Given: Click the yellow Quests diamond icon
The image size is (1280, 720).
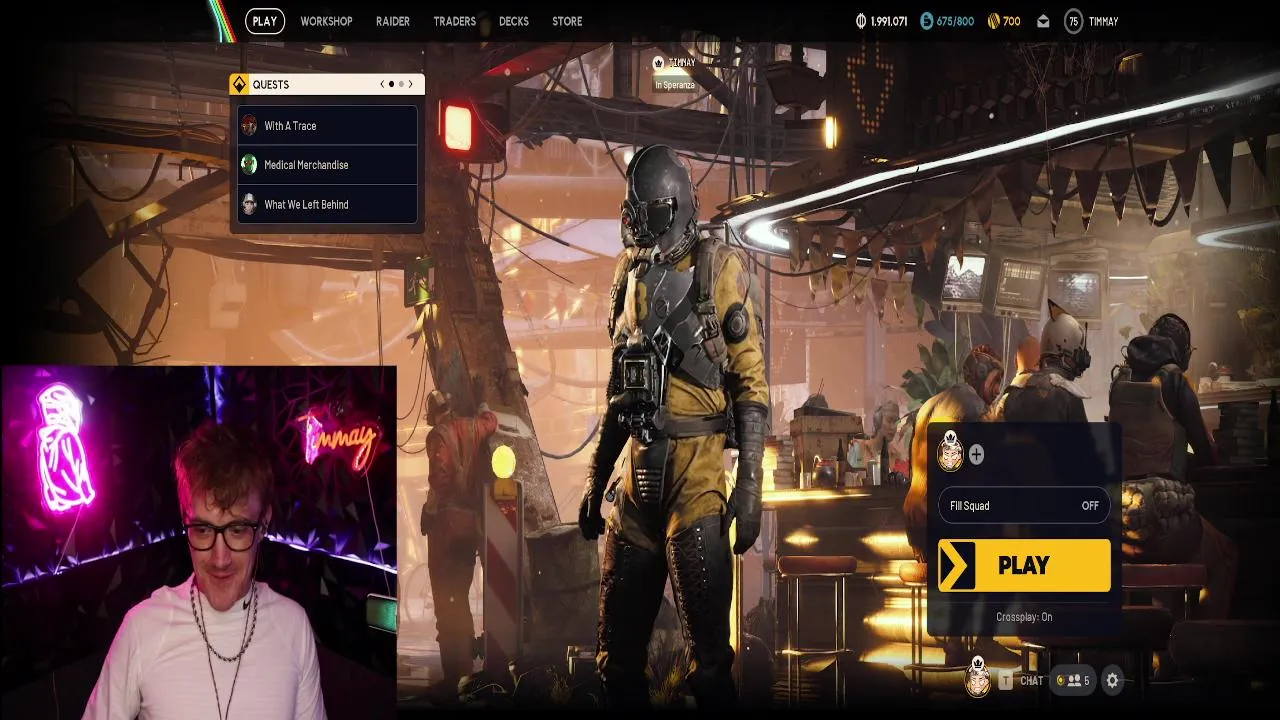Looking at the screenshot, I should 239,85.
